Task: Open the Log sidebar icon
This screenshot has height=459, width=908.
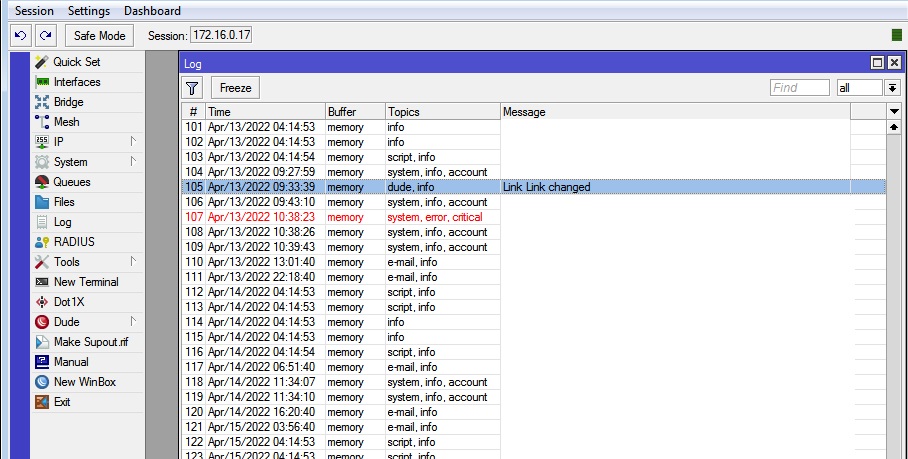Action: click(42, 222)
